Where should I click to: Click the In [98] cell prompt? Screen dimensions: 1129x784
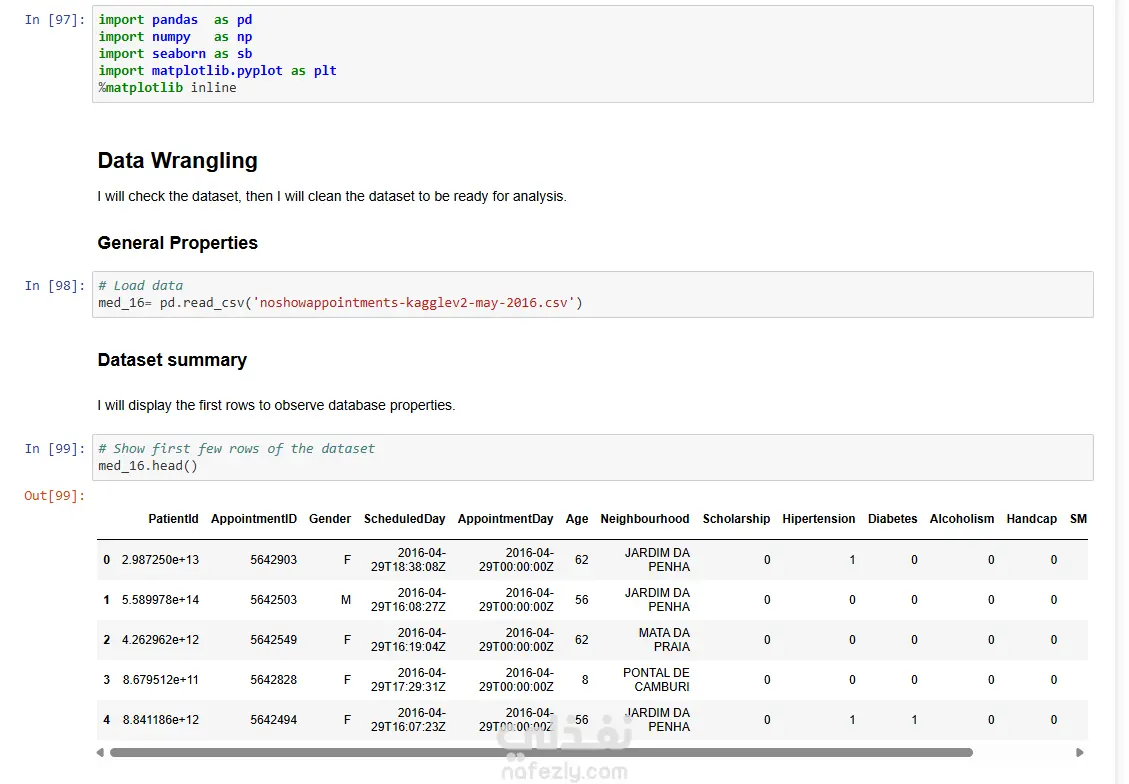(55, 286)
